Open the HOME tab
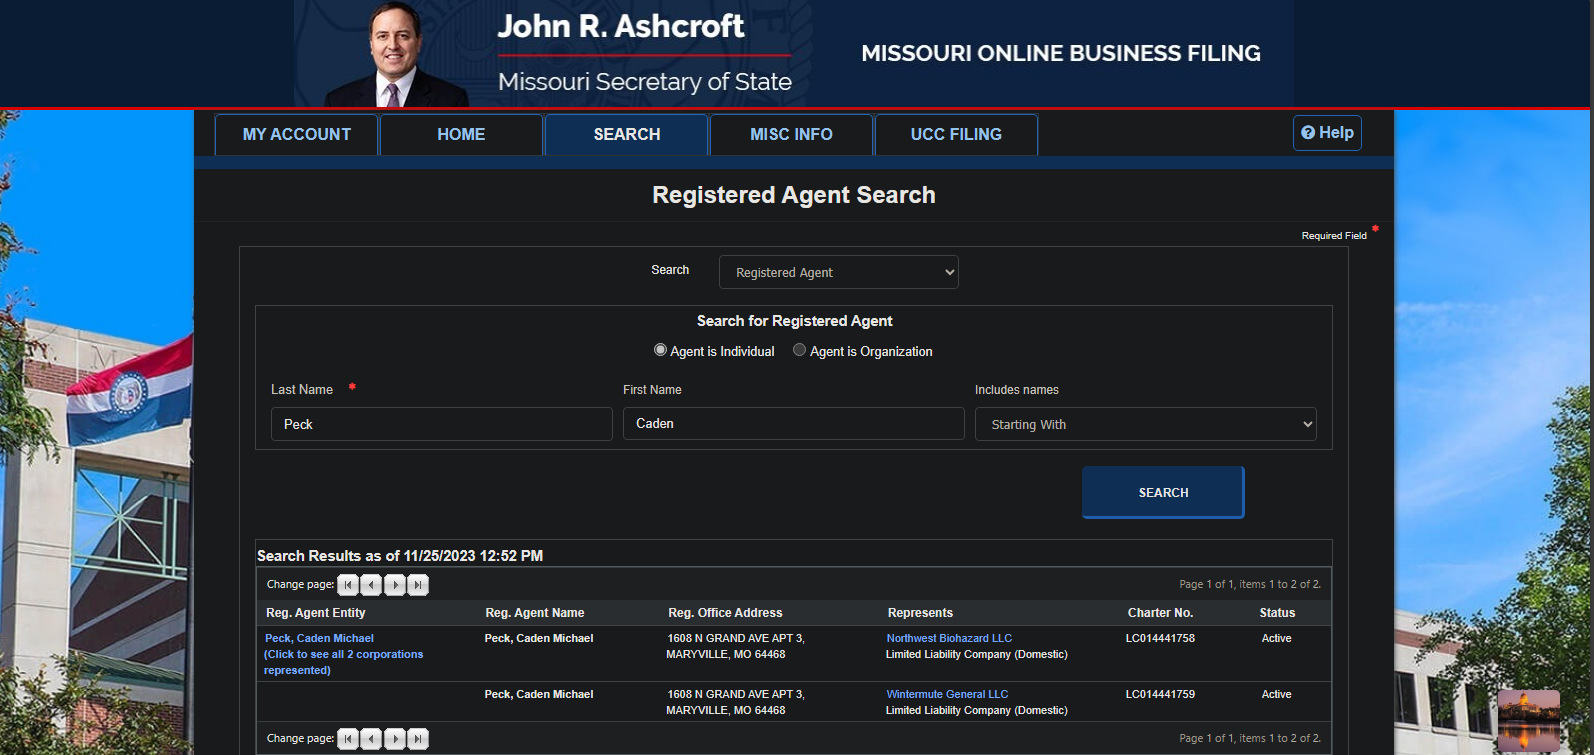 coord(461,134)
